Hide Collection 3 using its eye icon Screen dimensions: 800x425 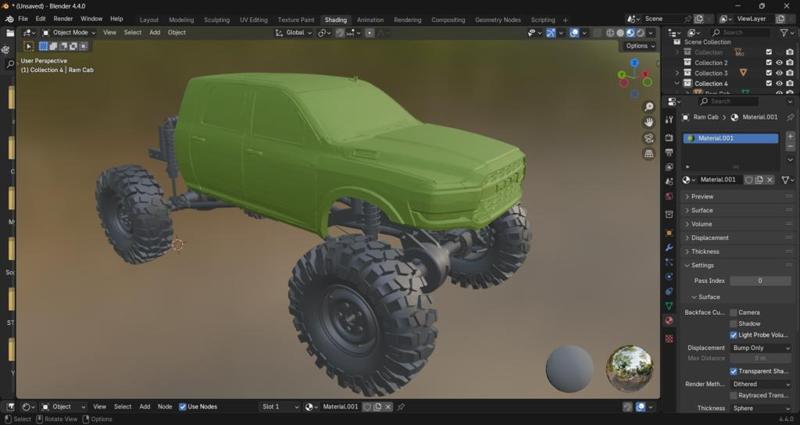(779, 73)
